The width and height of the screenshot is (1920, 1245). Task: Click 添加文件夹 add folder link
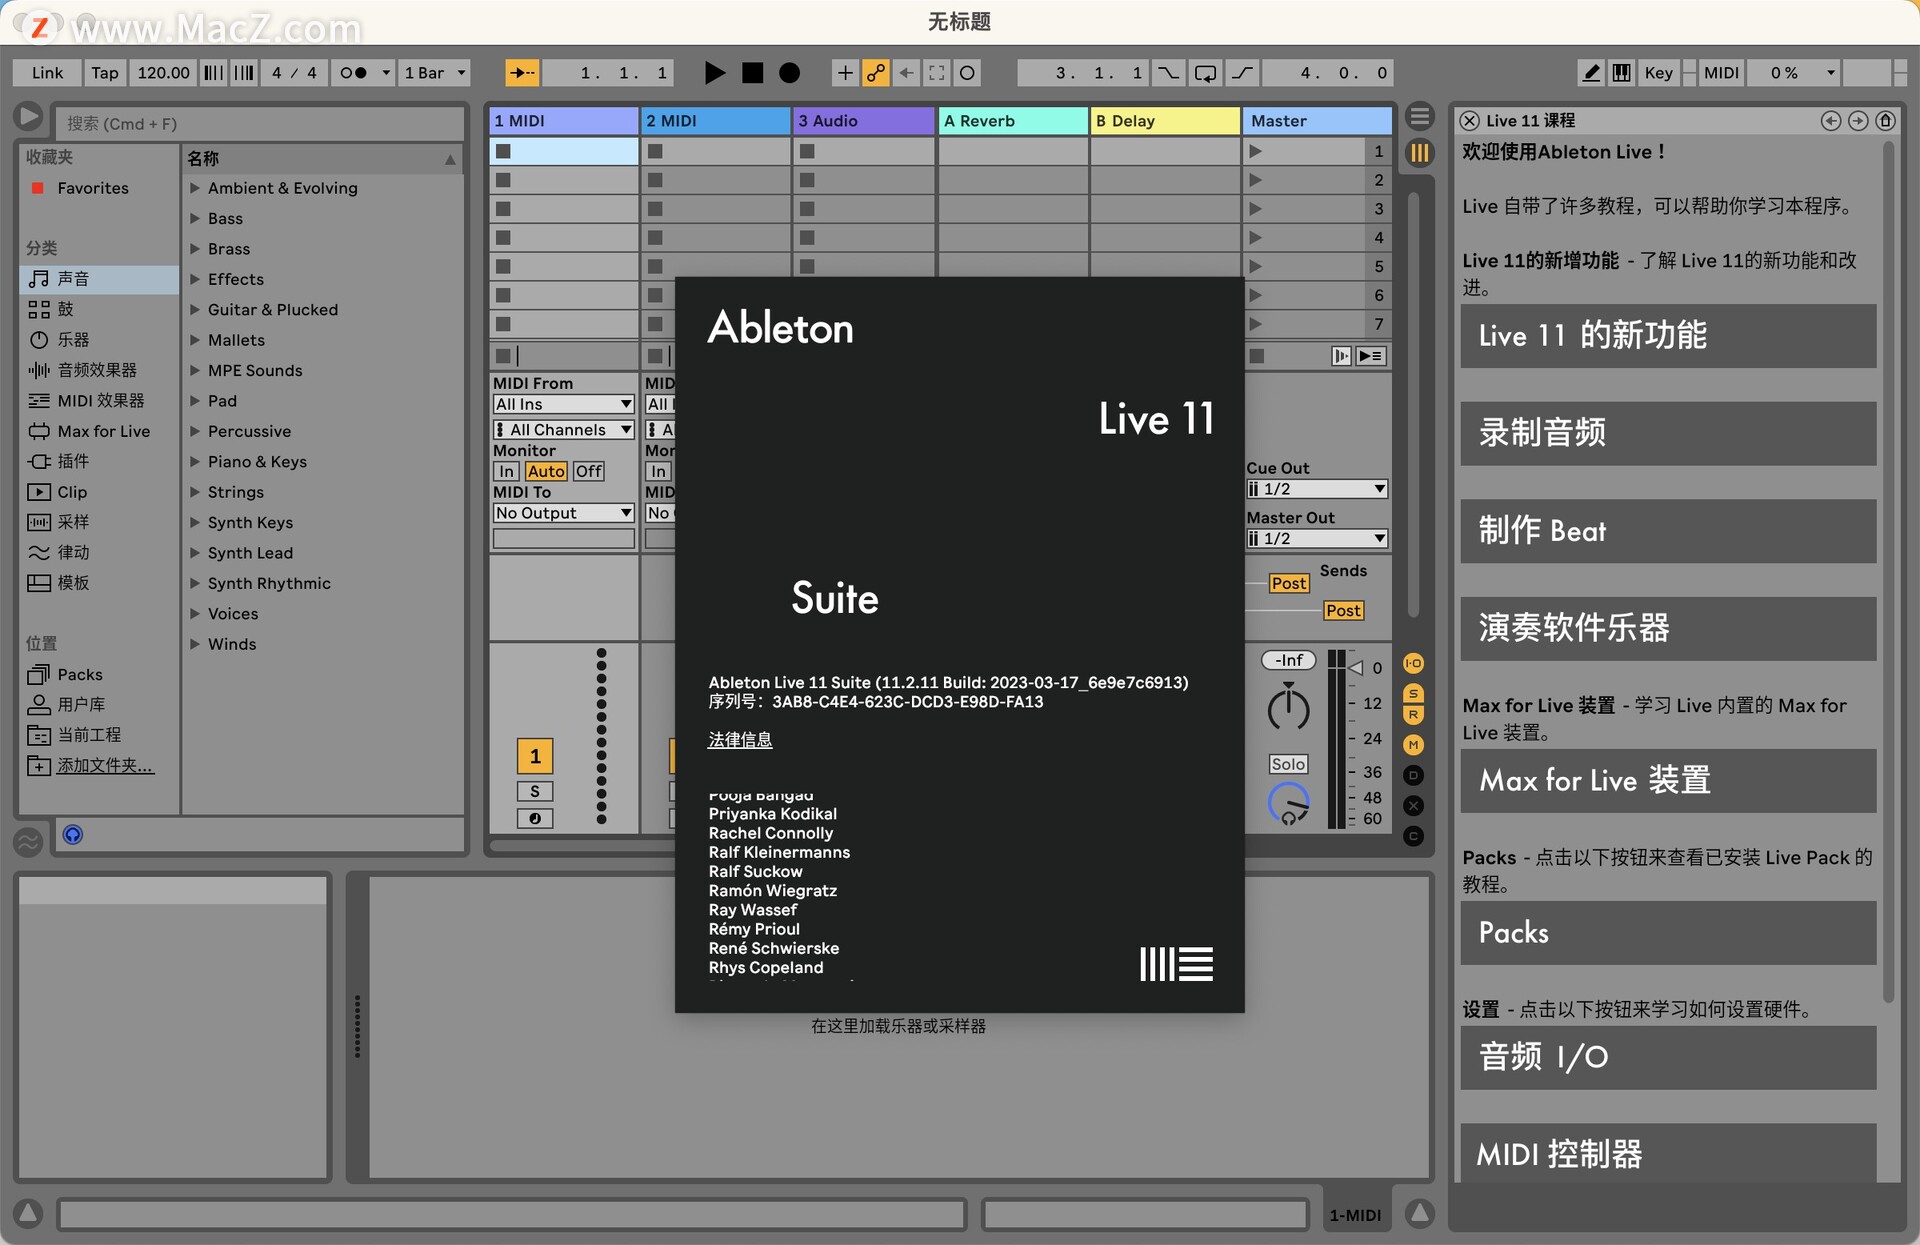coord(105,766)
